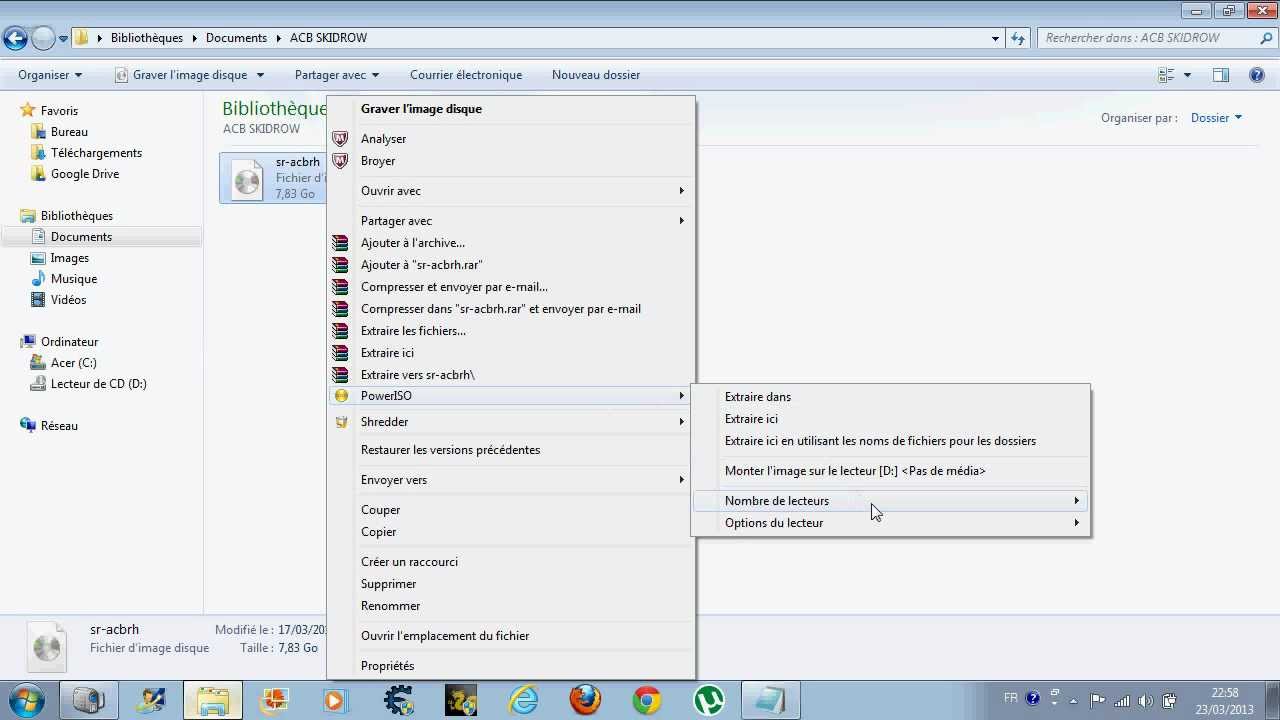Click the volume icon in the system tray

click(1145, 700)
